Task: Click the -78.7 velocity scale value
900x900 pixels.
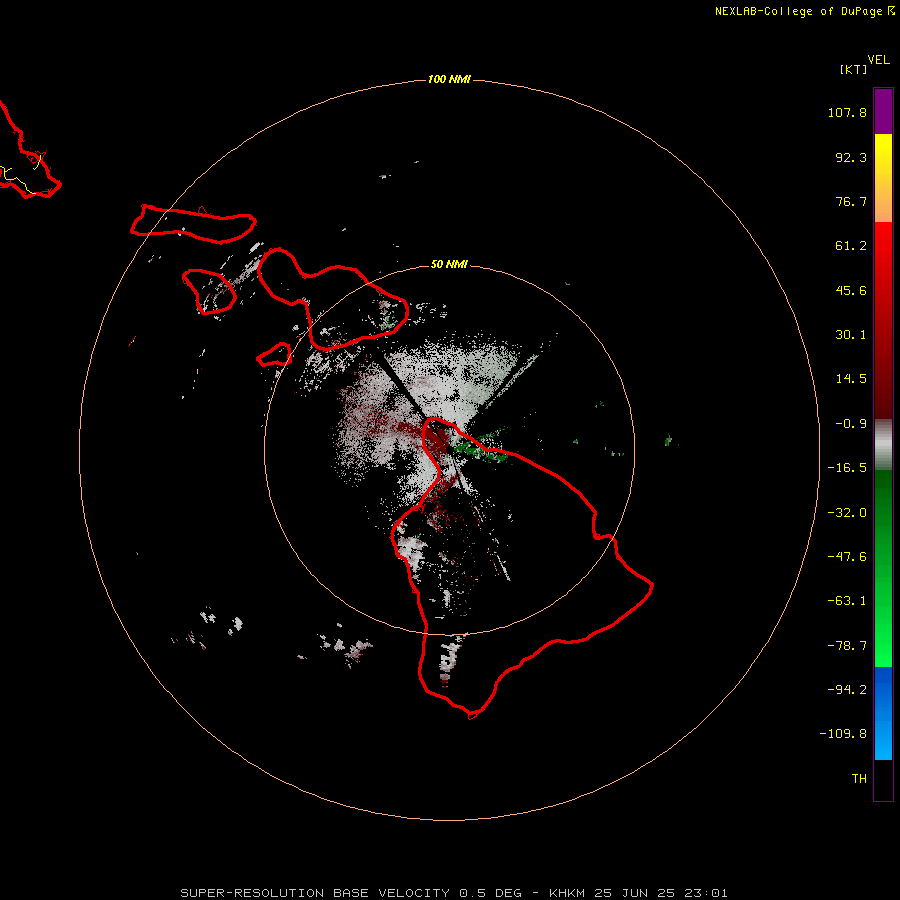Action: click(847, 646)
